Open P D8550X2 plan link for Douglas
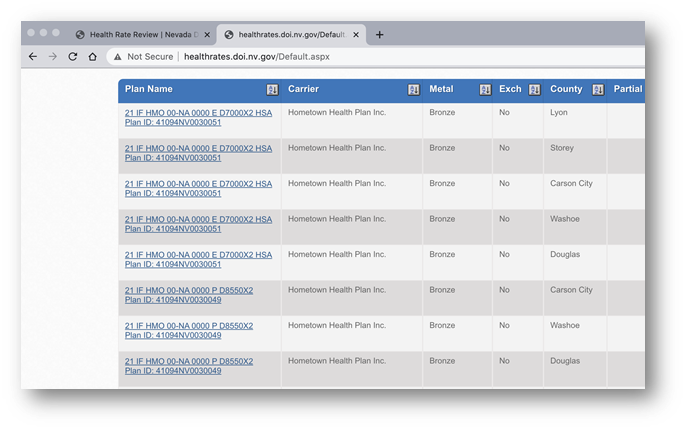 pyautogui.click(x=189, y=366)
